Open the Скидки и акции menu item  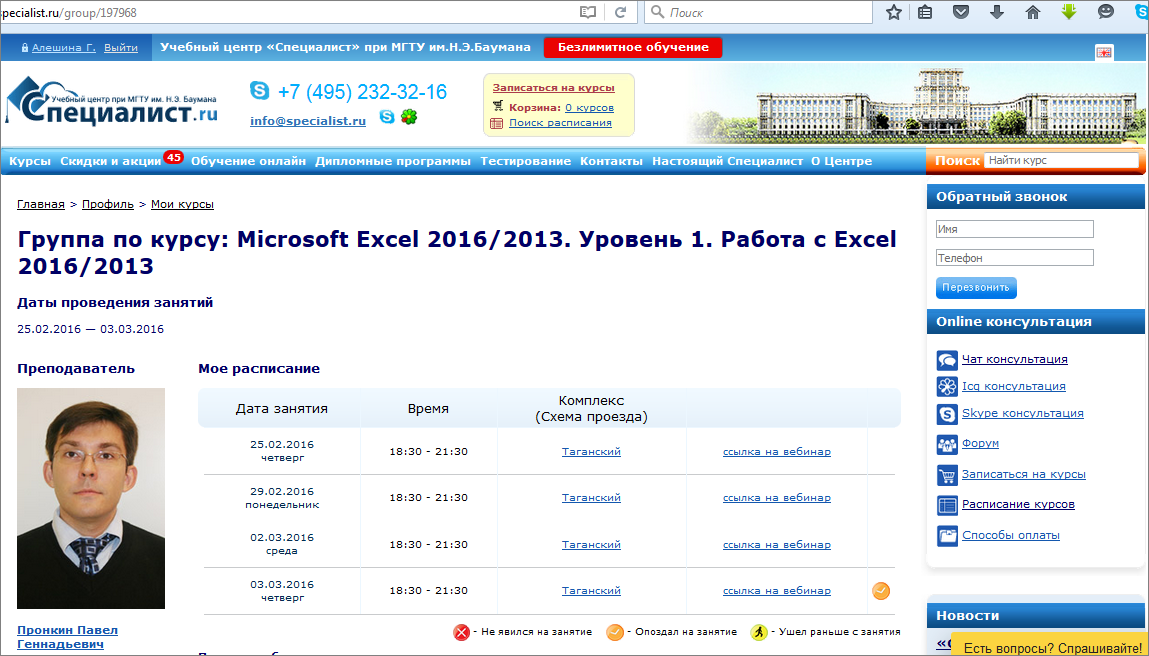111,161
